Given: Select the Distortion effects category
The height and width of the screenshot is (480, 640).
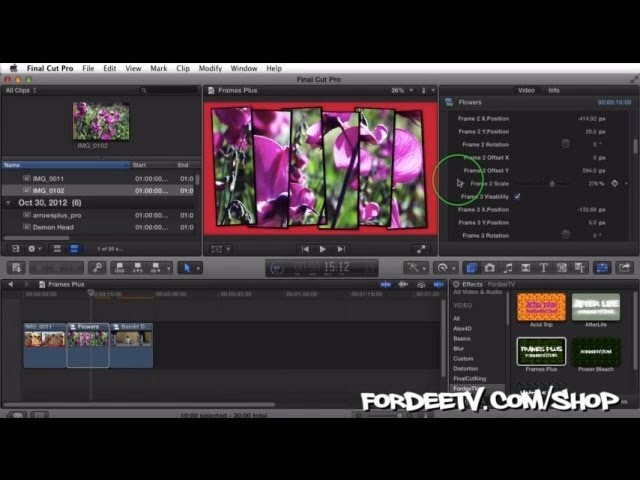Looking at the screenshot, I should (465, 369).
